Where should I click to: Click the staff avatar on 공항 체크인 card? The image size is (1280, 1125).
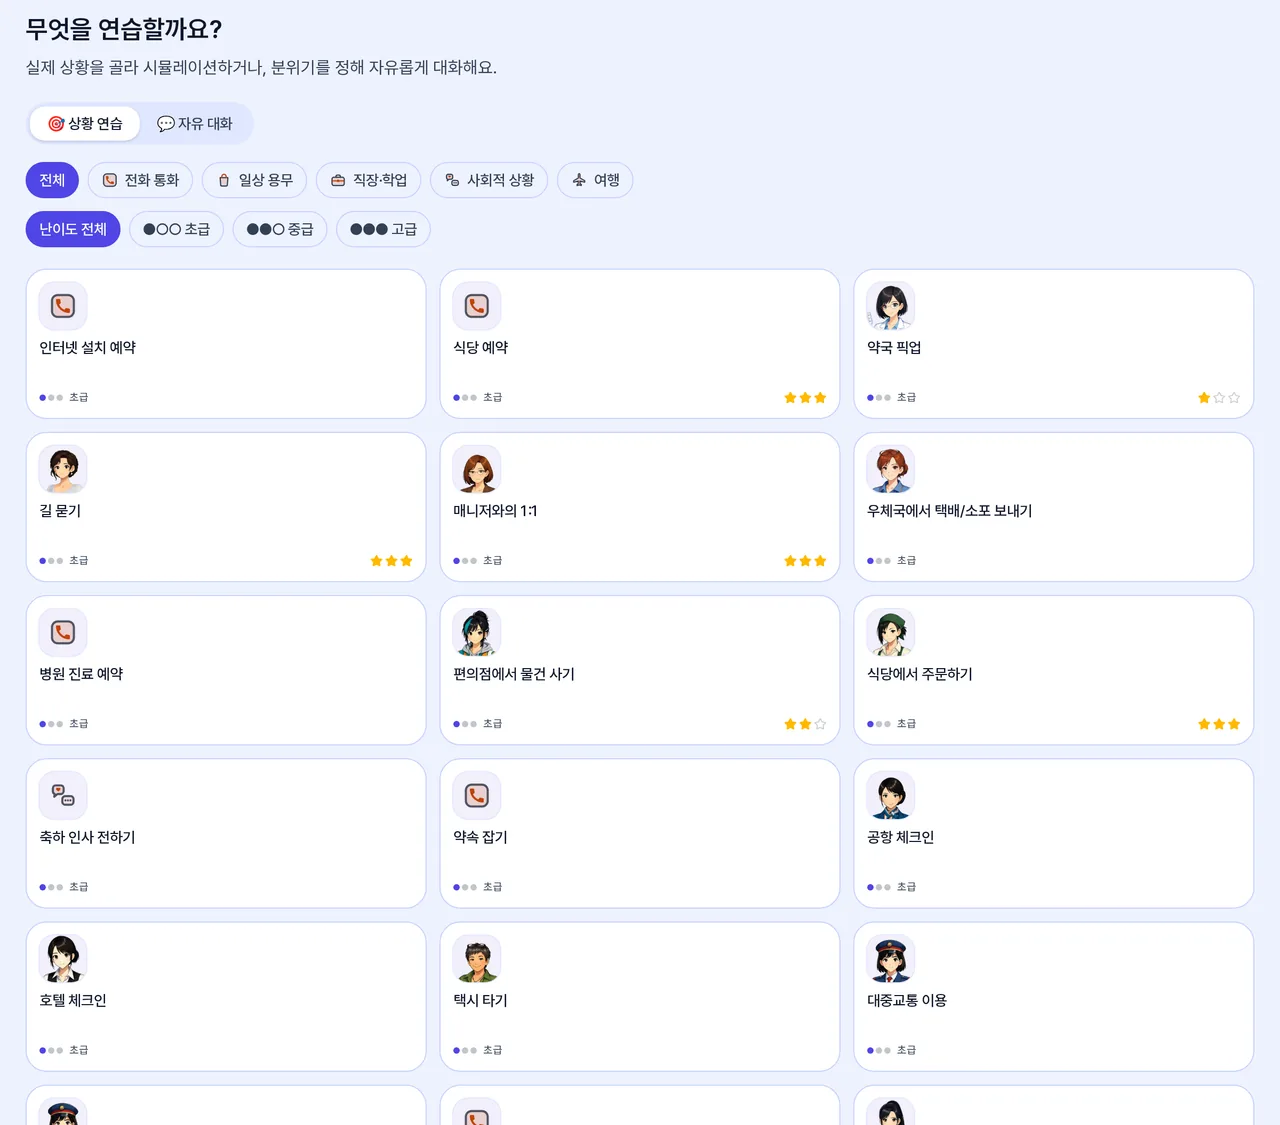[891, 795]
